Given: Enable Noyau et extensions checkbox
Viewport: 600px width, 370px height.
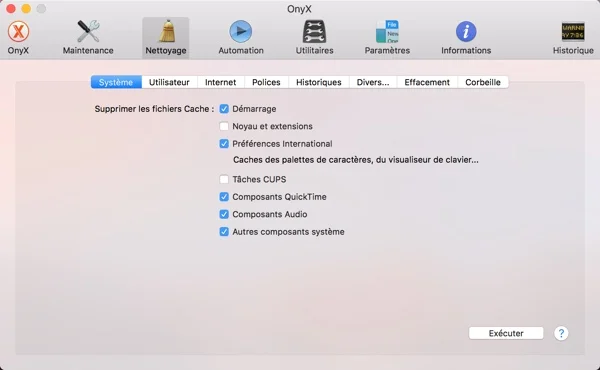Looking at the screenshot, I should pos(224,126).
